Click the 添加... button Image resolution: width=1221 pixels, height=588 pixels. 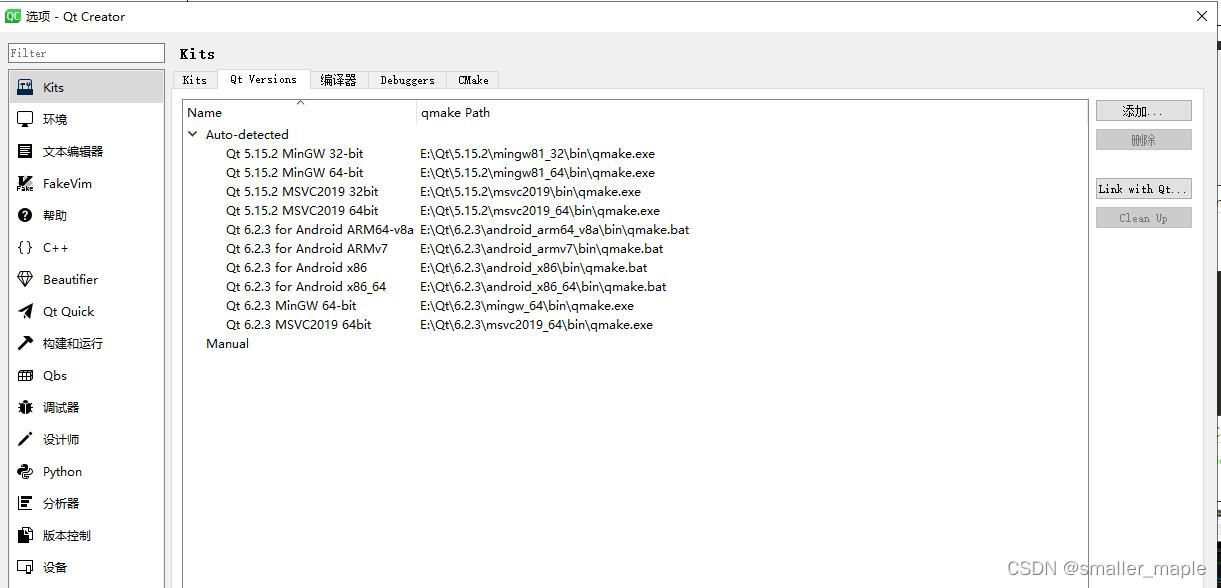[x=1143, y=111]
